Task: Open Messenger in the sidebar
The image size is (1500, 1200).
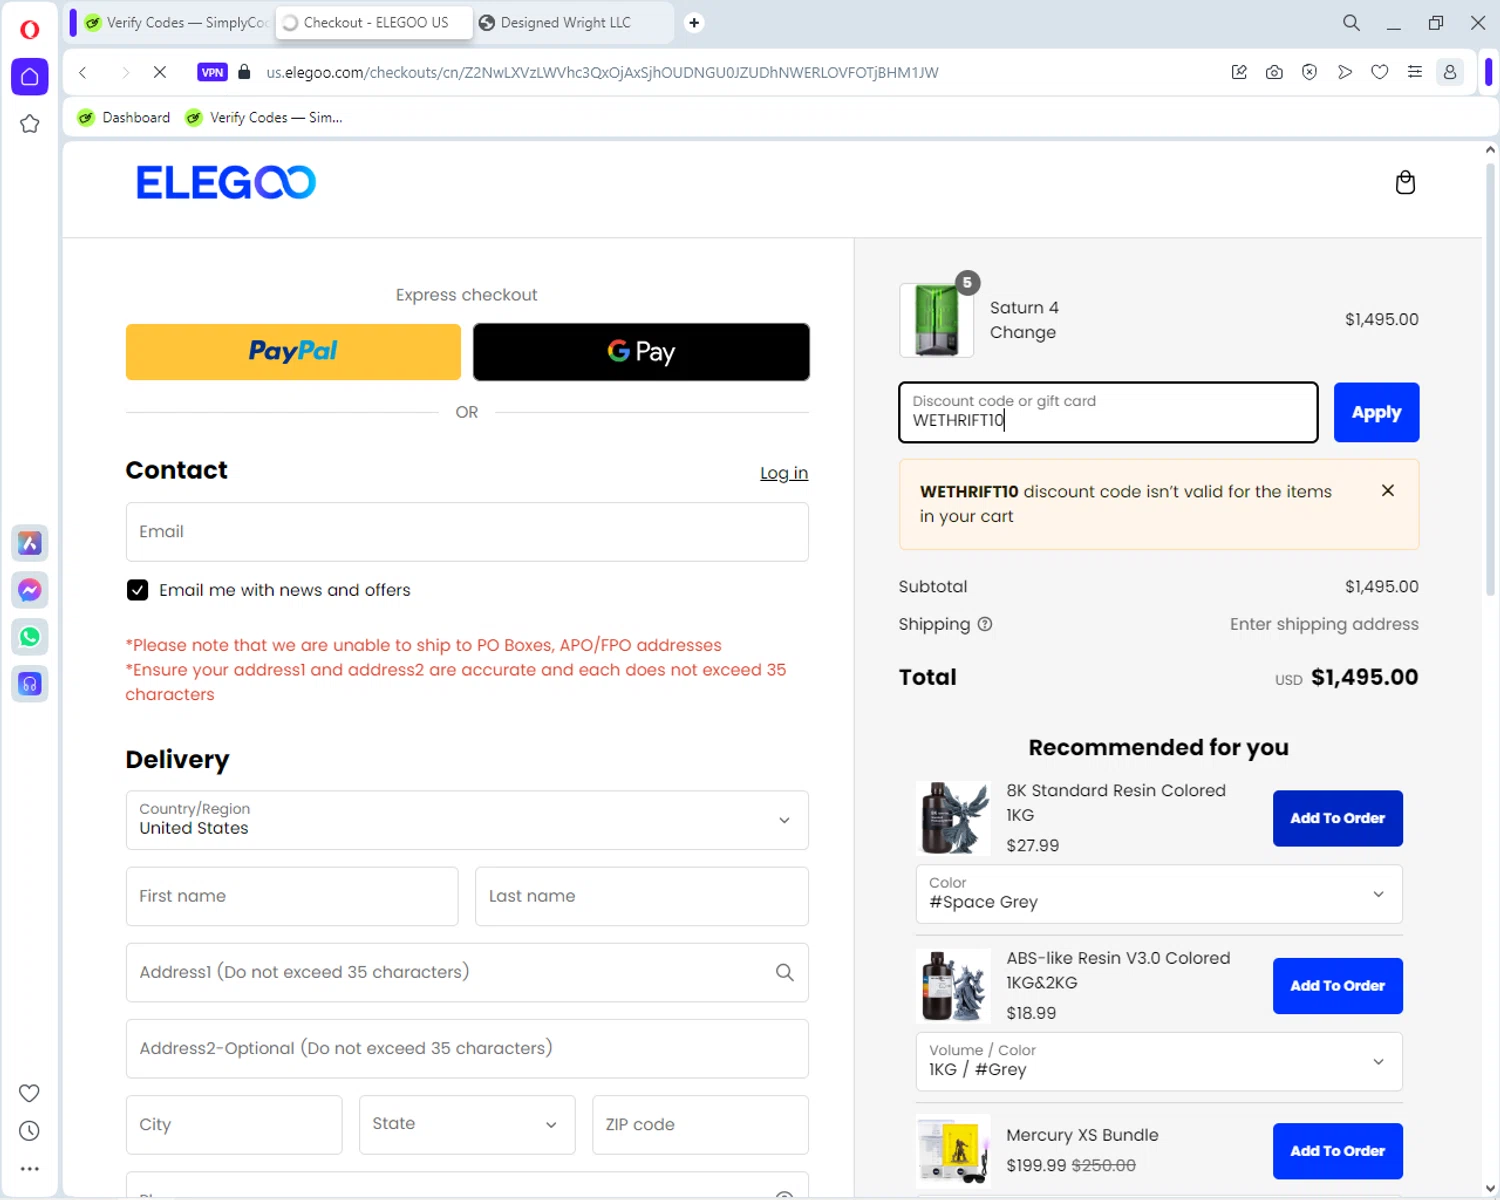Action: (30, 590)
